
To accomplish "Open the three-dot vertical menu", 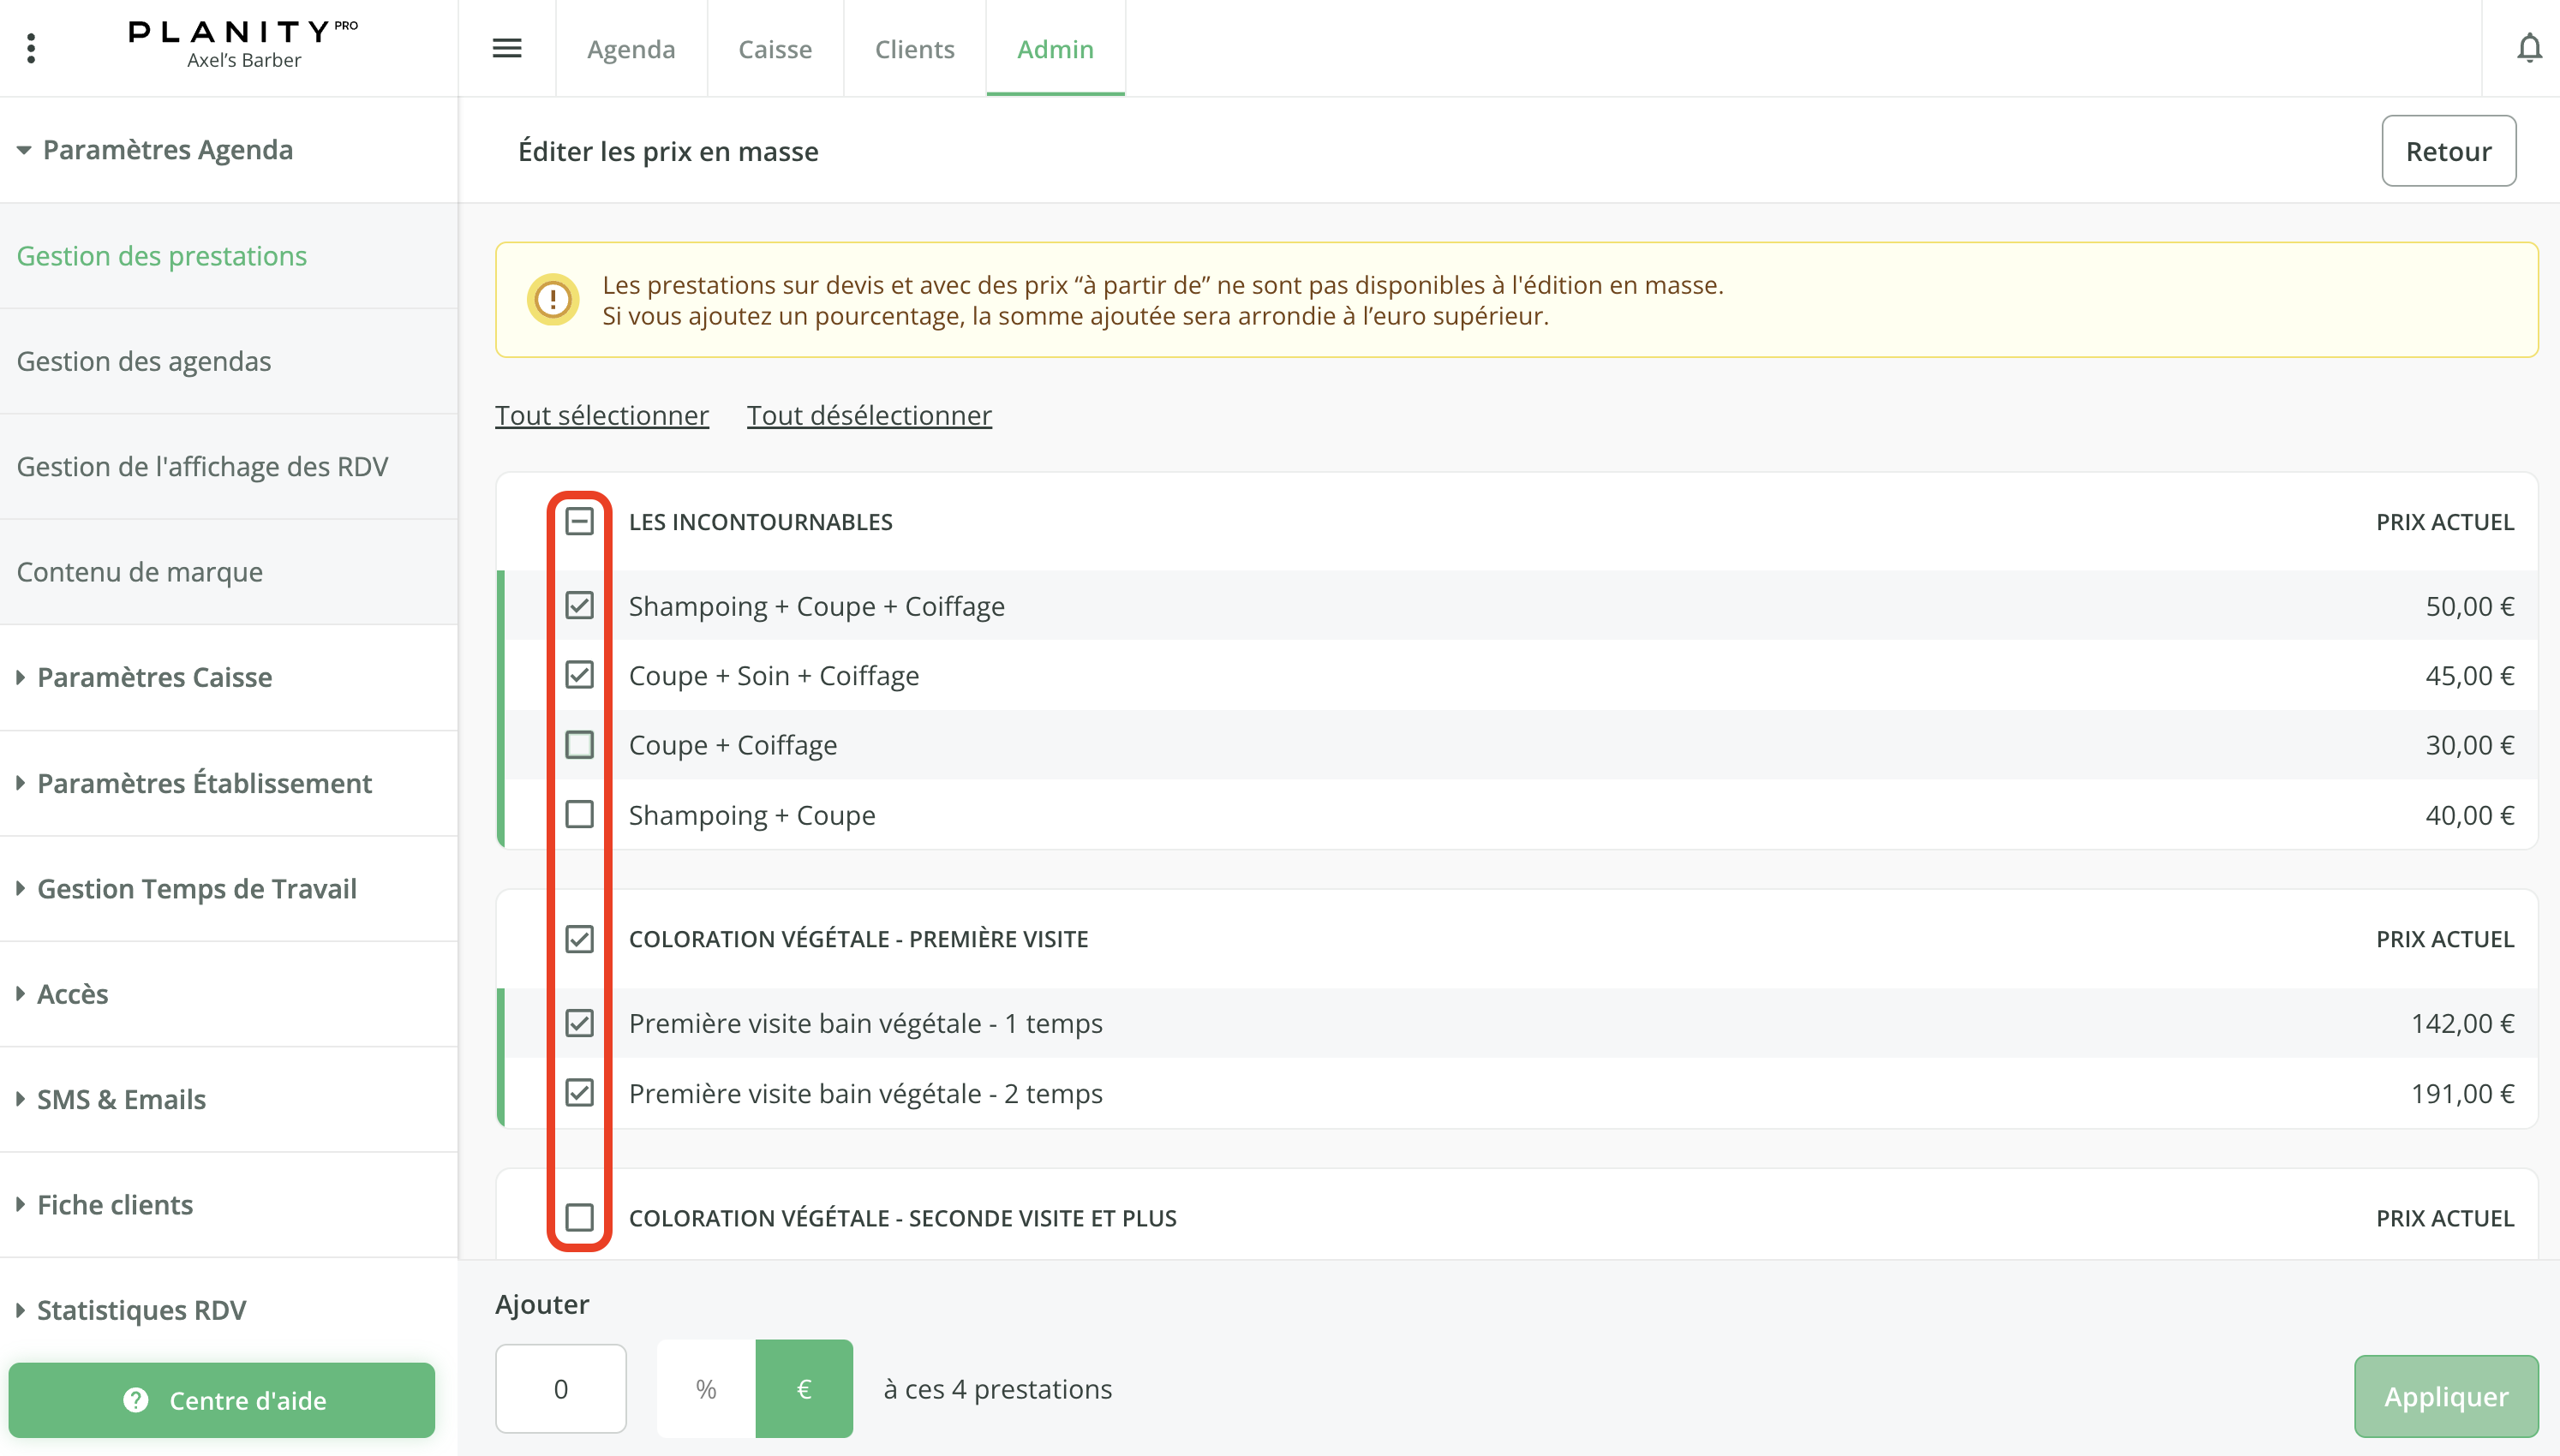I will [31, 48].
